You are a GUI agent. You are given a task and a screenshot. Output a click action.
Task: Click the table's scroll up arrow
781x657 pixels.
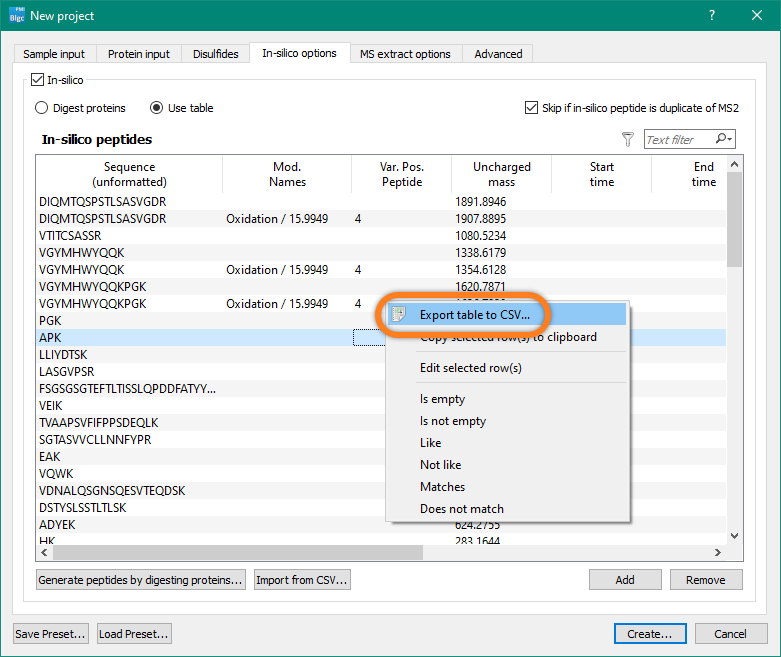click(734, 165)
